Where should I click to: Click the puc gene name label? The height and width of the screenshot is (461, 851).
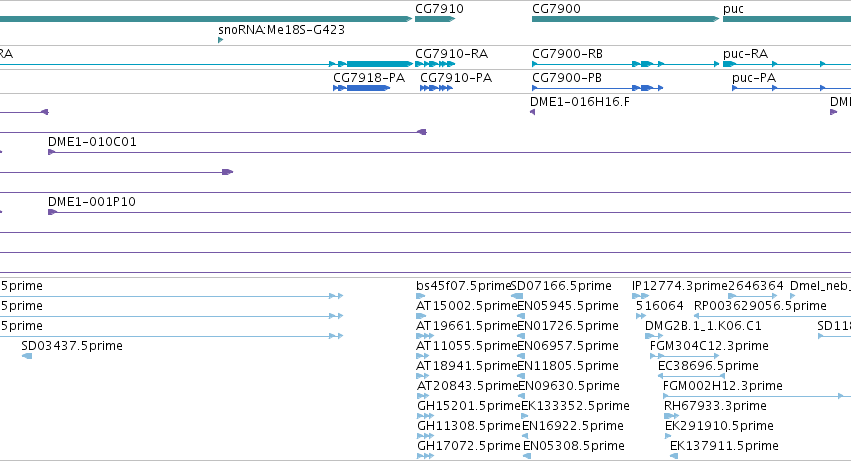point(733,9)
